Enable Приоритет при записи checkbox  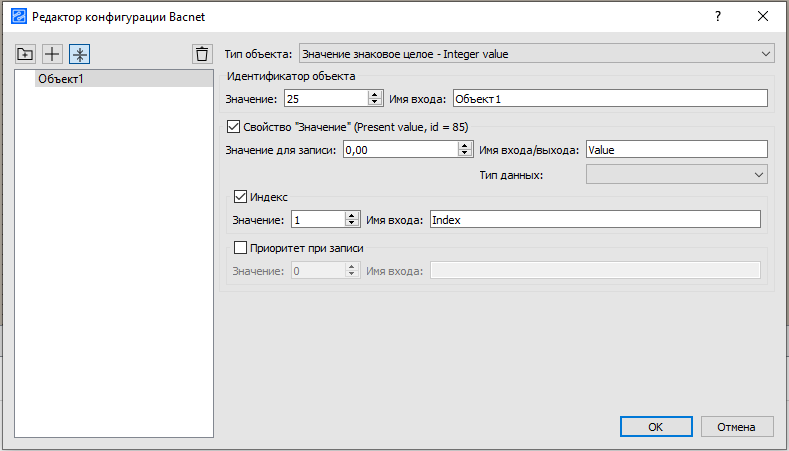(x=240, y=247)
